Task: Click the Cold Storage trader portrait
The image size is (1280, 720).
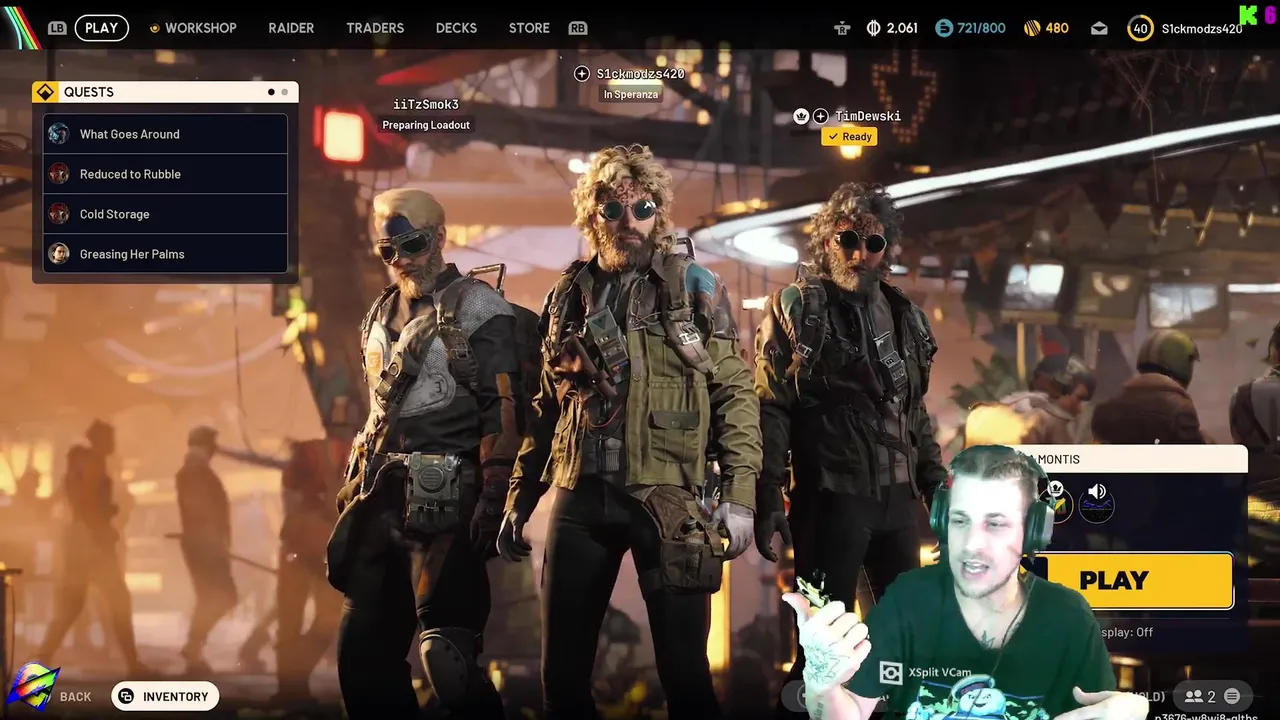Action: 59,214
